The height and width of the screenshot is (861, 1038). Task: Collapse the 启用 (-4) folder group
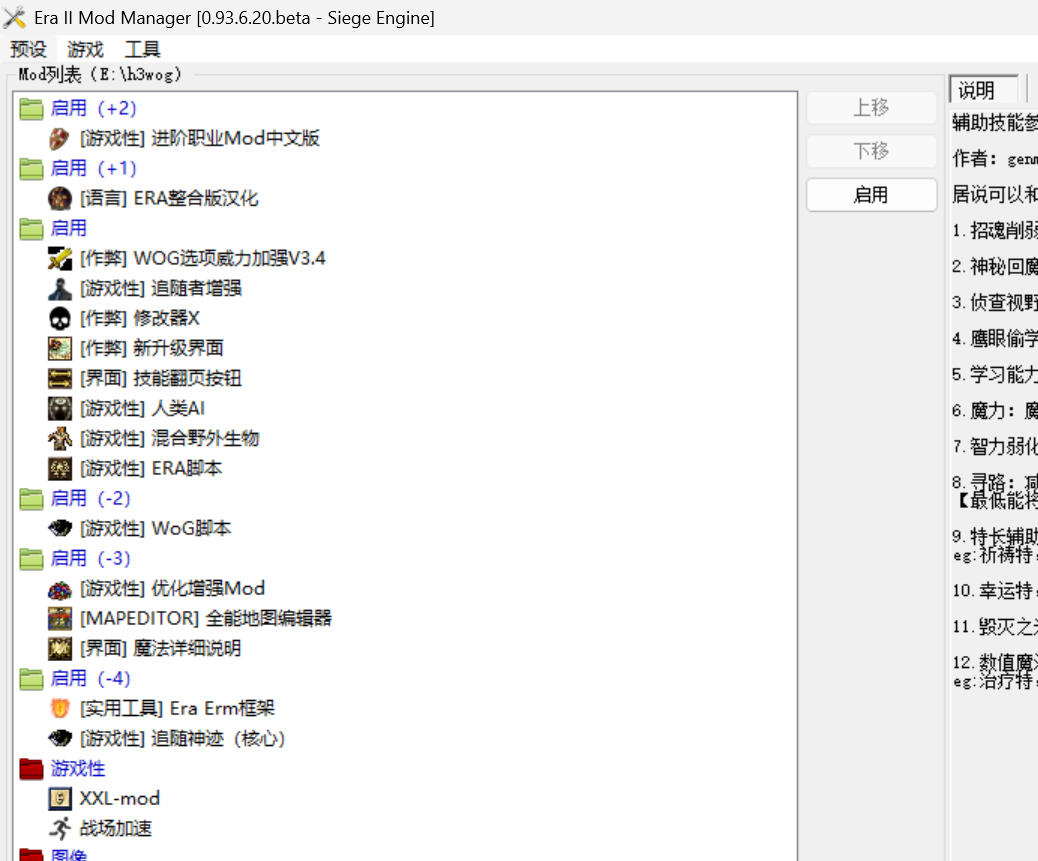click(31, 678)
